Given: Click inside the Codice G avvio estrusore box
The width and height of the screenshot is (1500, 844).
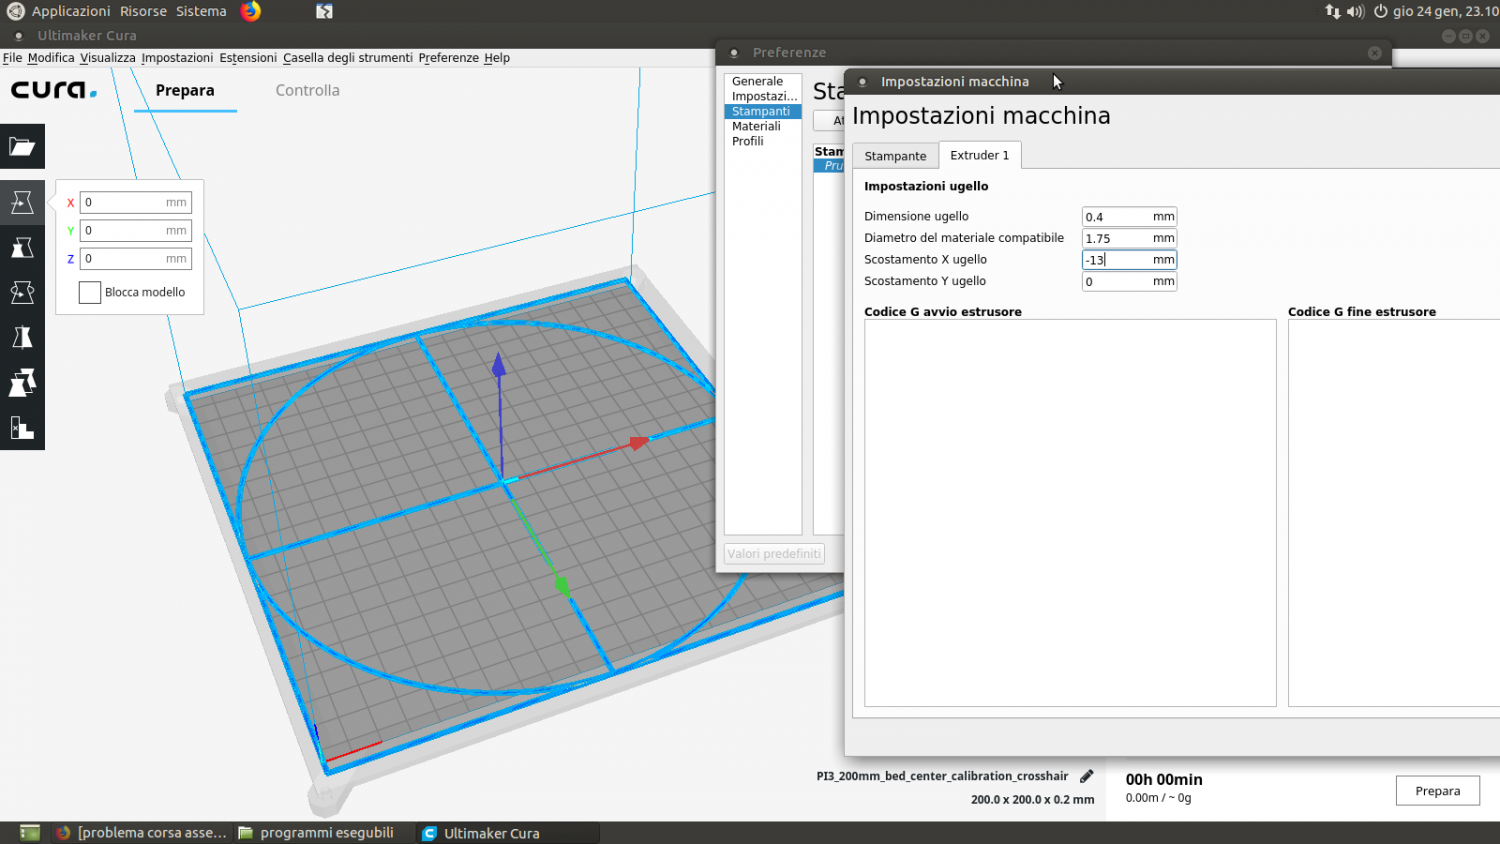Looking at the screenshot, I should (x=1069, y=512).
